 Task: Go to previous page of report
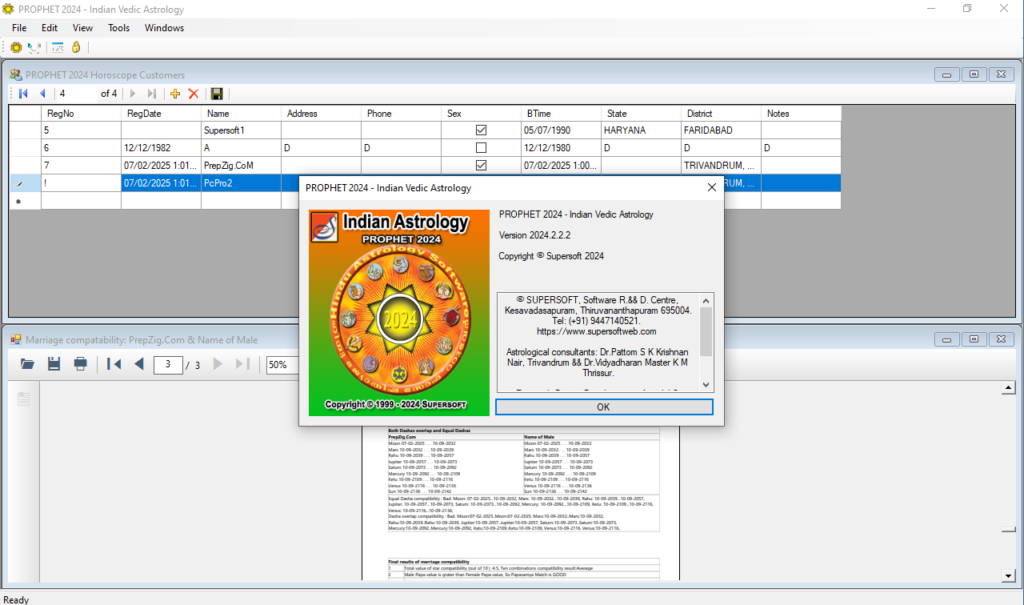tap(138, 364)
